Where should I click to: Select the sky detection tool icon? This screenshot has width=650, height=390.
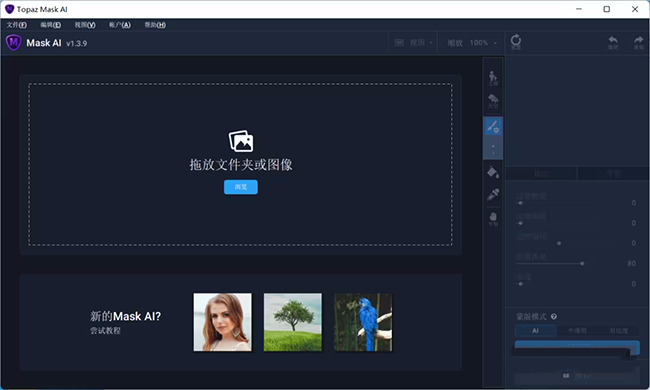(x=493, y=101)
